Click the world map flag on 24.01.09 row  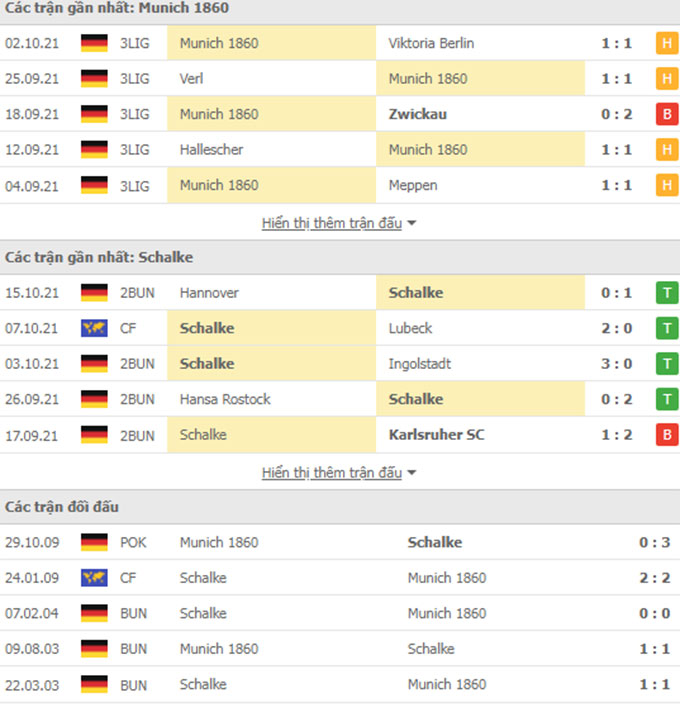click(x=94, y=578)
